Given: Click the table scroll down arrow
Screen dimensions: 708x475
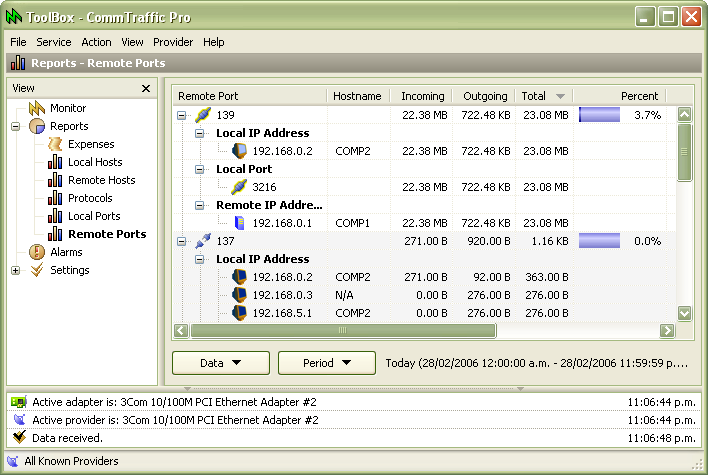Looking at the screenshot, I should (x=685, y=313).
